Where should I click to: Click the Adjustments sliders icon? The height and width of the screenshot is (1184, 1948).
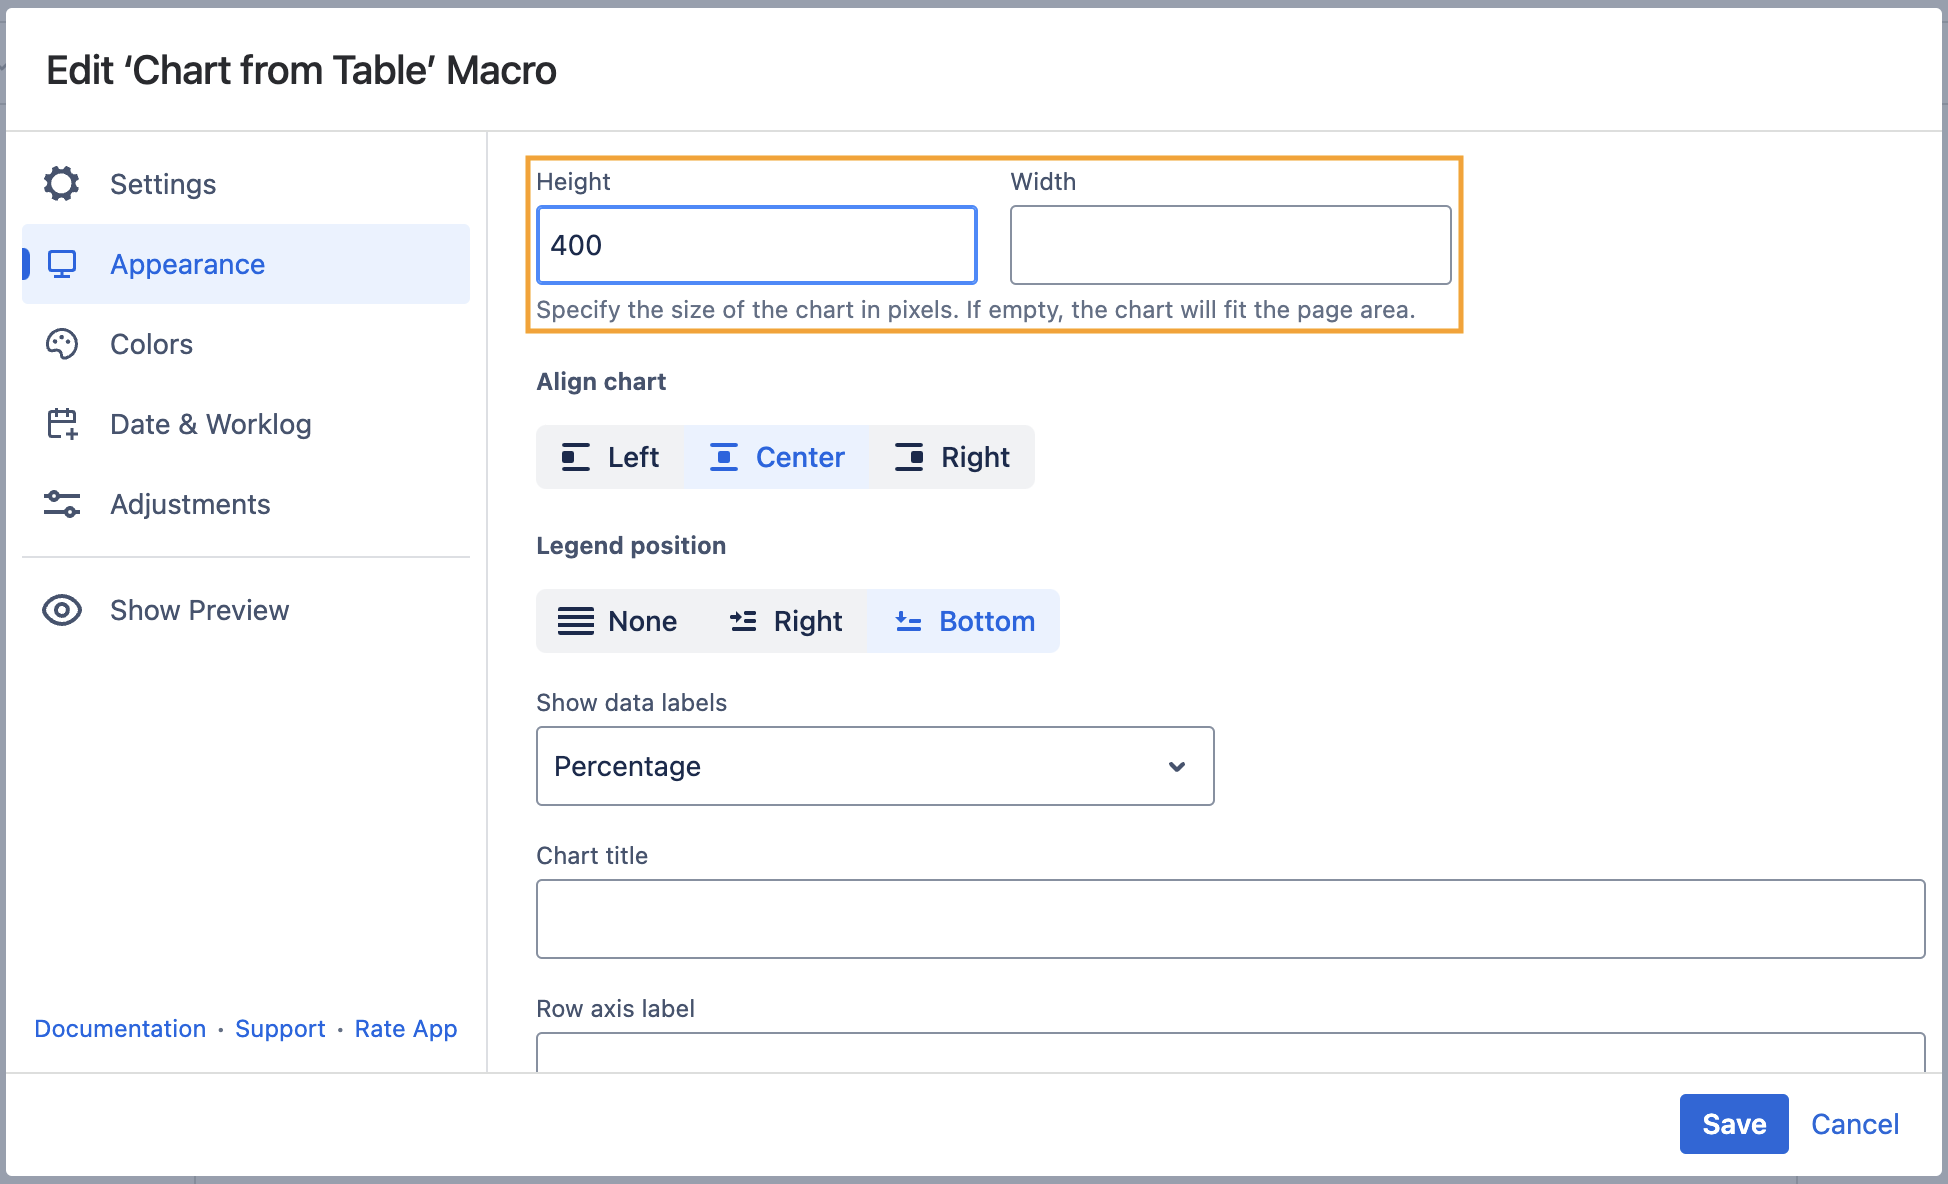[x=62, y=504]
